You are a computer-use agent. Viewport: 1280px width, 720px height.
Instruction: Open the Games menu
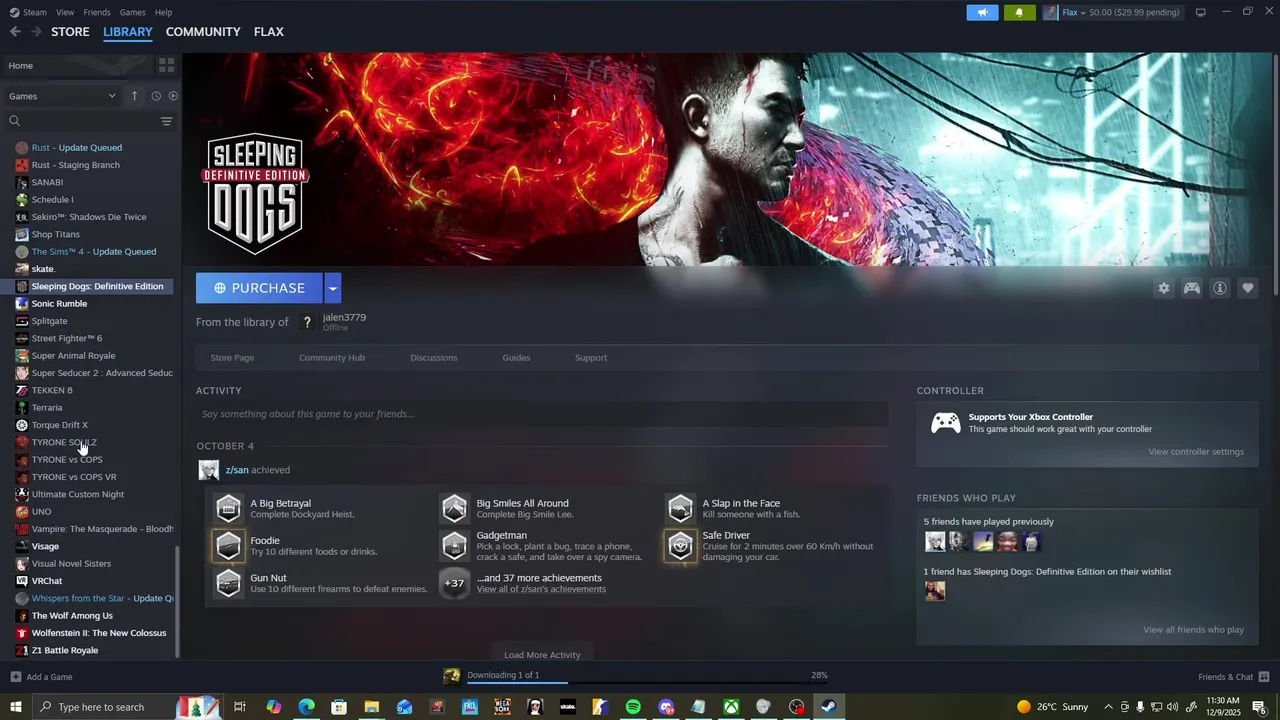click(132, 12)
